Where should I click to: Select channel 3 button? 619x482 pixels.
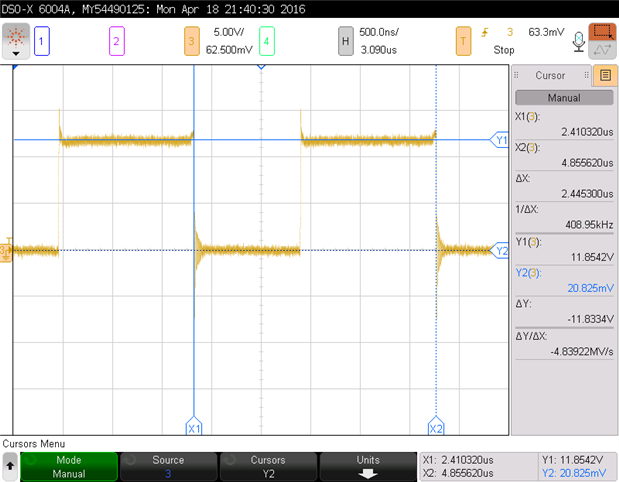pyautogui.click(x=191, y=41)
